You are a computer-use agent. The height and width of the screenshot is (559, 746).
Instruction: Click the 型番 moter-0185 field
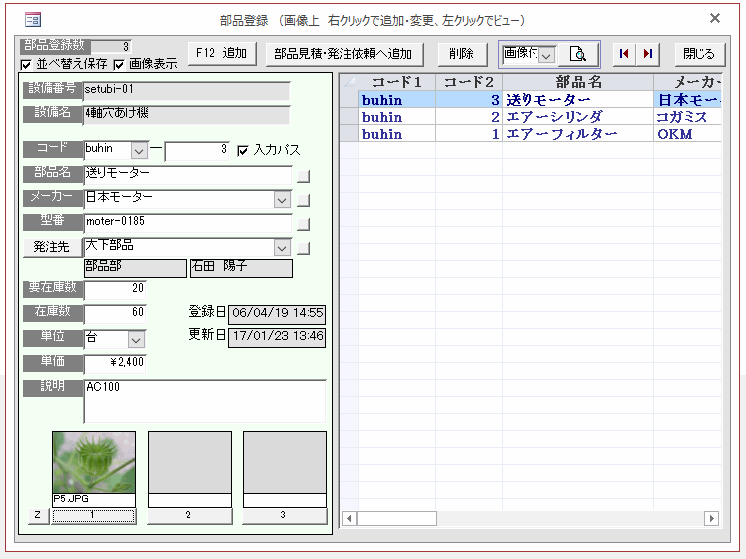187,223
